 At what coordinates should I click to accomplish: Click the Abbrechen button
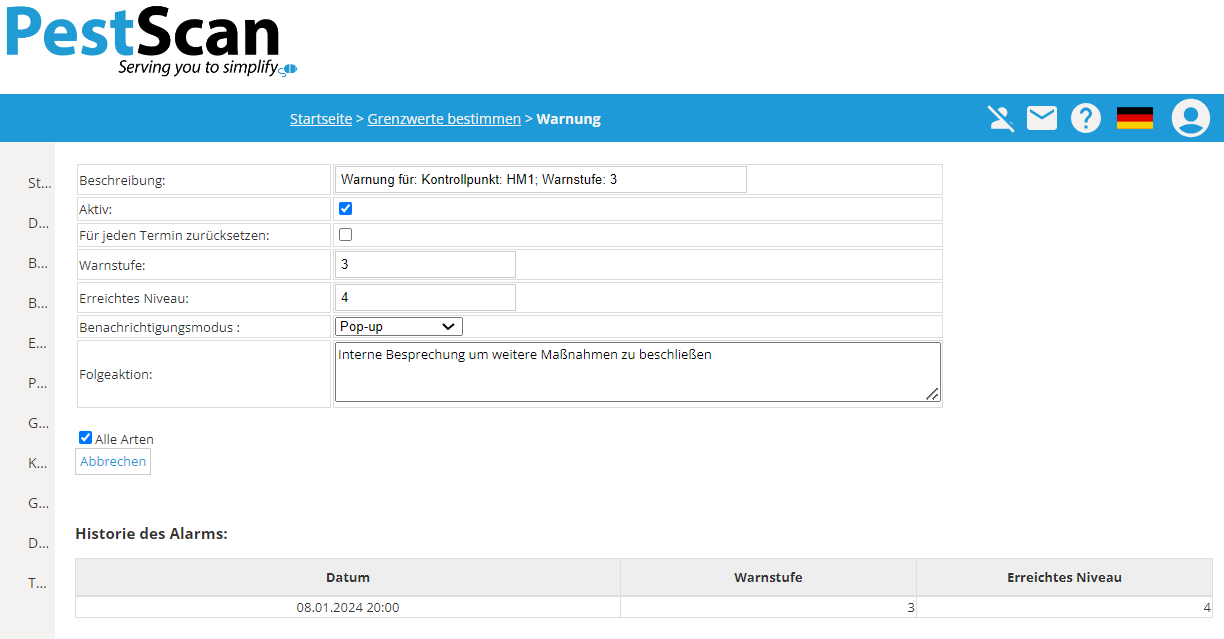113,461
